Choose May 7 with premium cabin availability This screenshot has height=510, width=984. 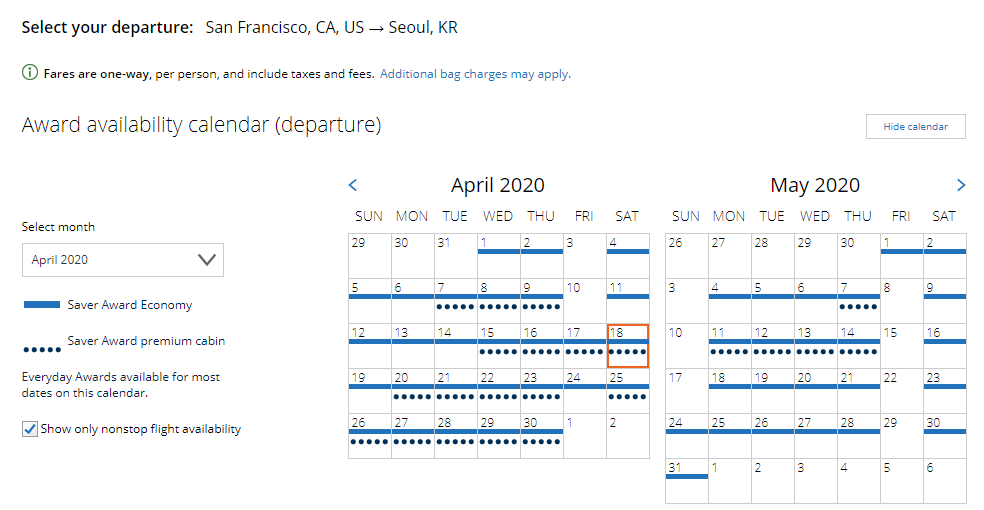pos(858,300)
